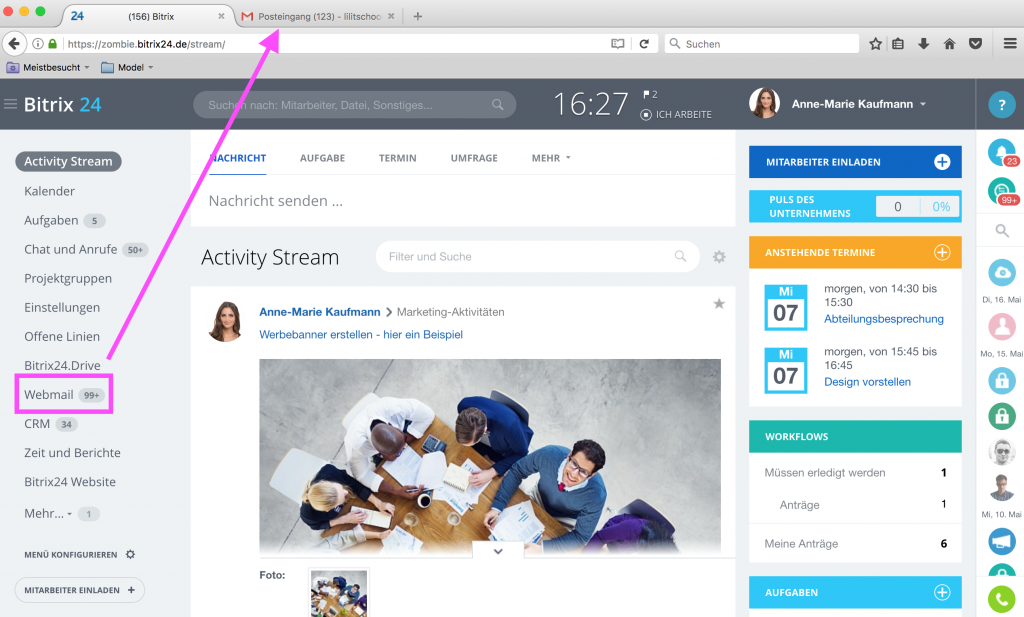Expand the Mehr... item in left menu
The height and width of the screenshot is (617, 1024).
coord(48,514)
